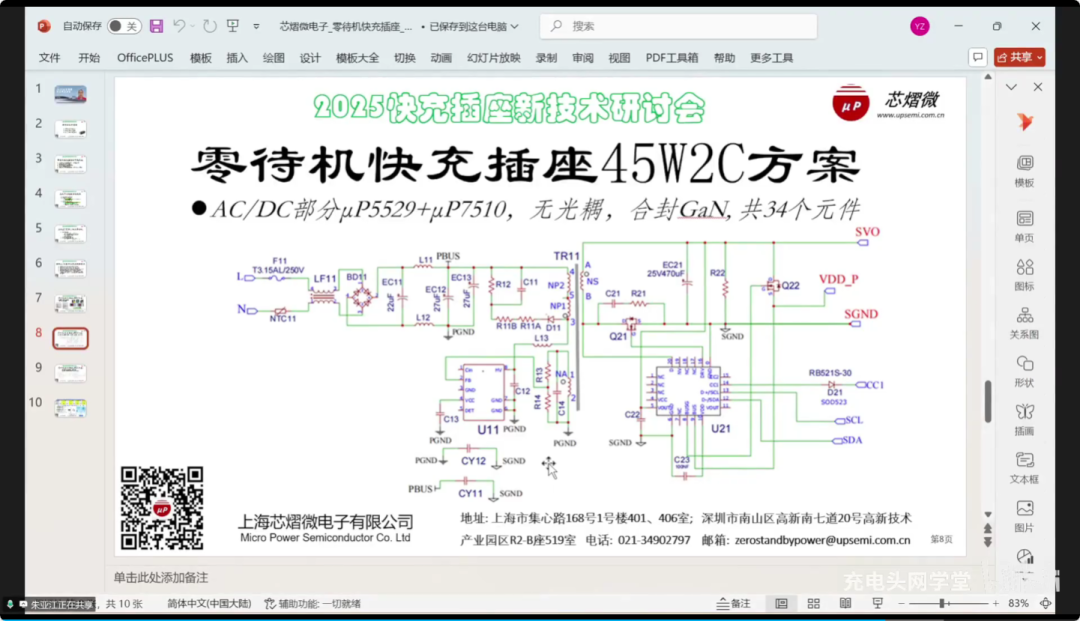Screen dimensions: 1080x621
Task: Open the quick access toolbar customize arrow
Action: coord(256,26)
